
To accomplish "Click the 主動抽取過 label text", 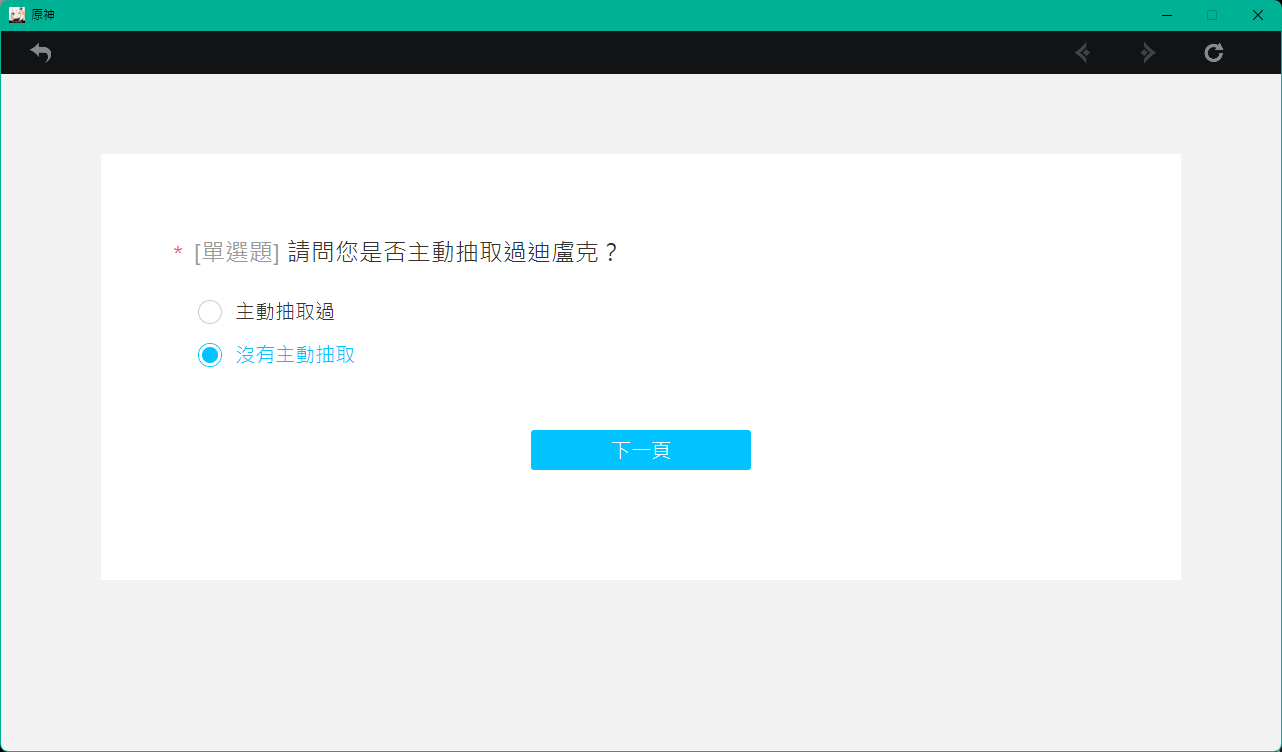I will click(285, 312).
